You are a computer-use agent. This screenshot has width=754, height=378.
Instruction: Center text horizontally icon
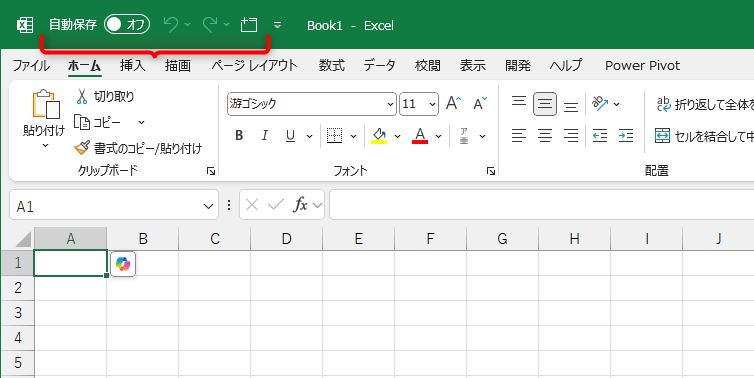coord(545,136)
